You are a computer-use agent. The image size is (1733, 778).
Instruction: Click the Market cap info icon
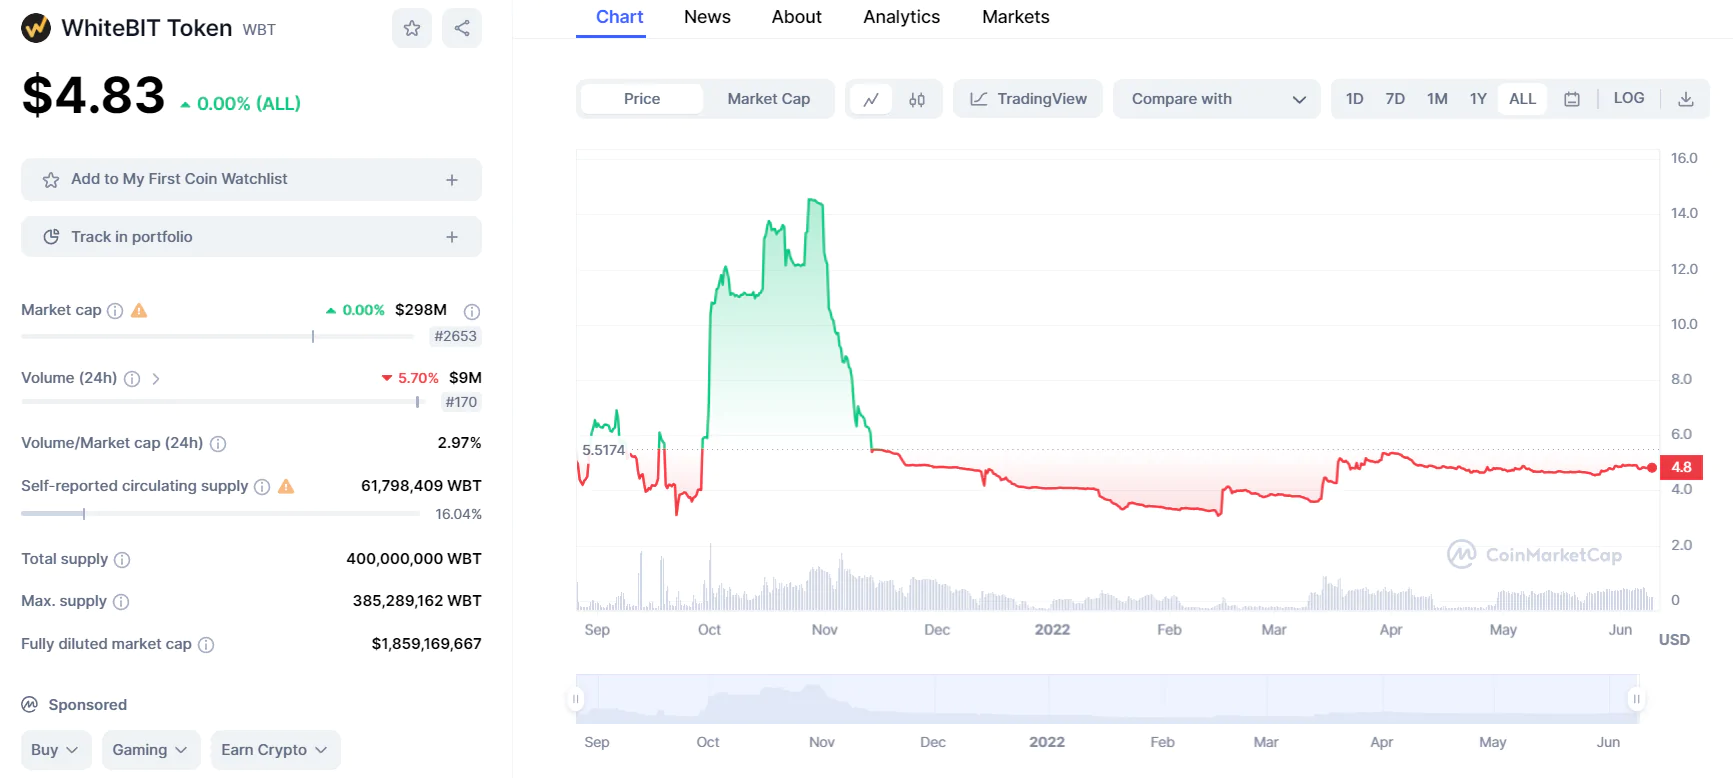pyautogui.click(x=115, y=311)
